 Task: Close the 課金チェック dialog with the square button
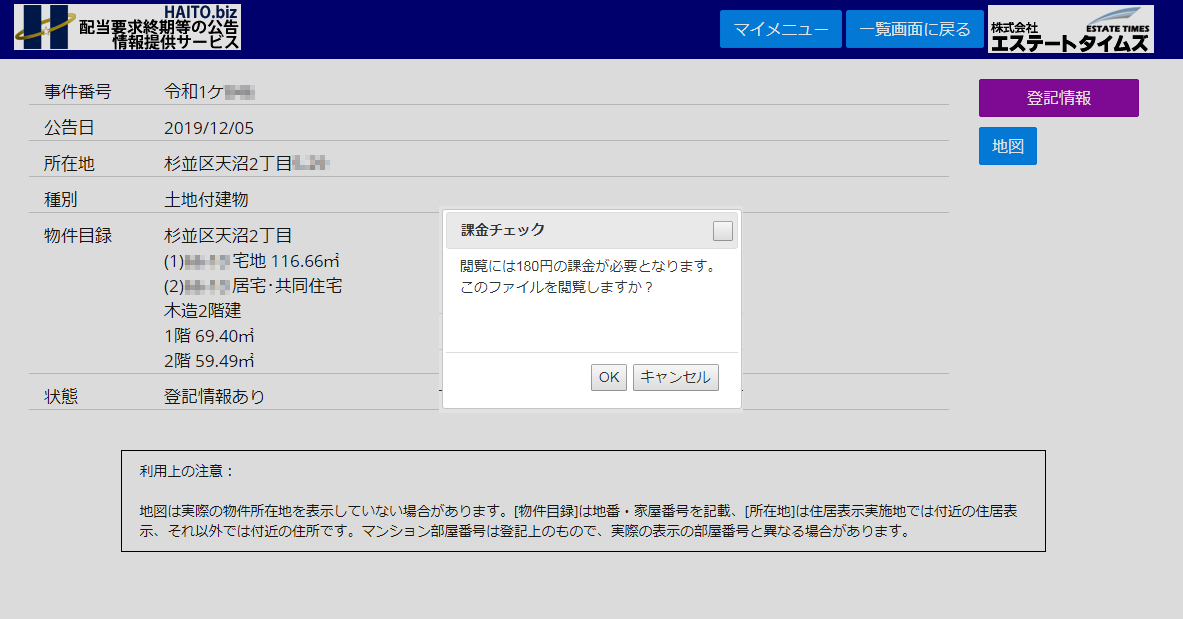coord(722,231)
